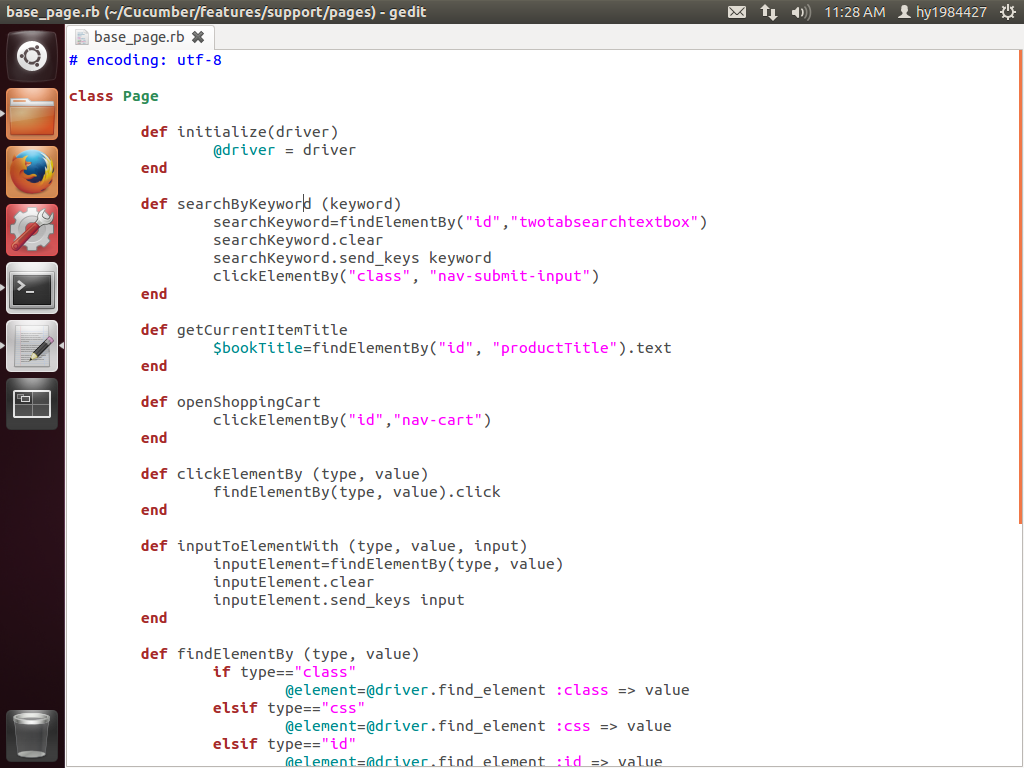Open the Trash in the launcher

32,736
